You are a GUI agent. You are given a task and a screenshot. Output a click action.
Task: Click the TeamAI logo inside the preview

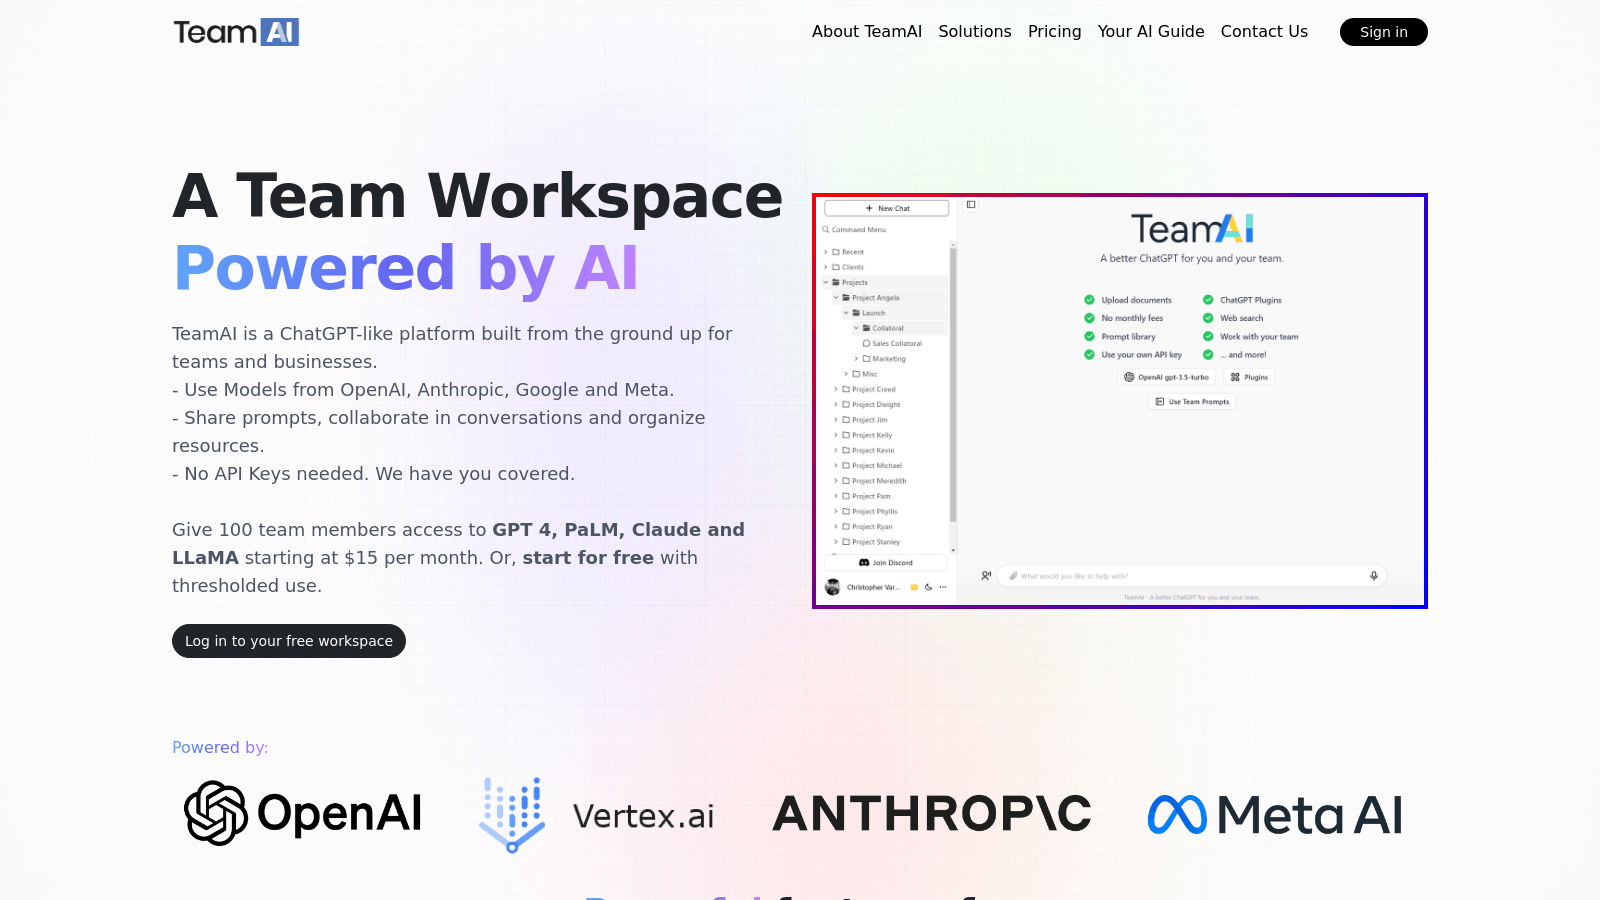point(1192,229)
